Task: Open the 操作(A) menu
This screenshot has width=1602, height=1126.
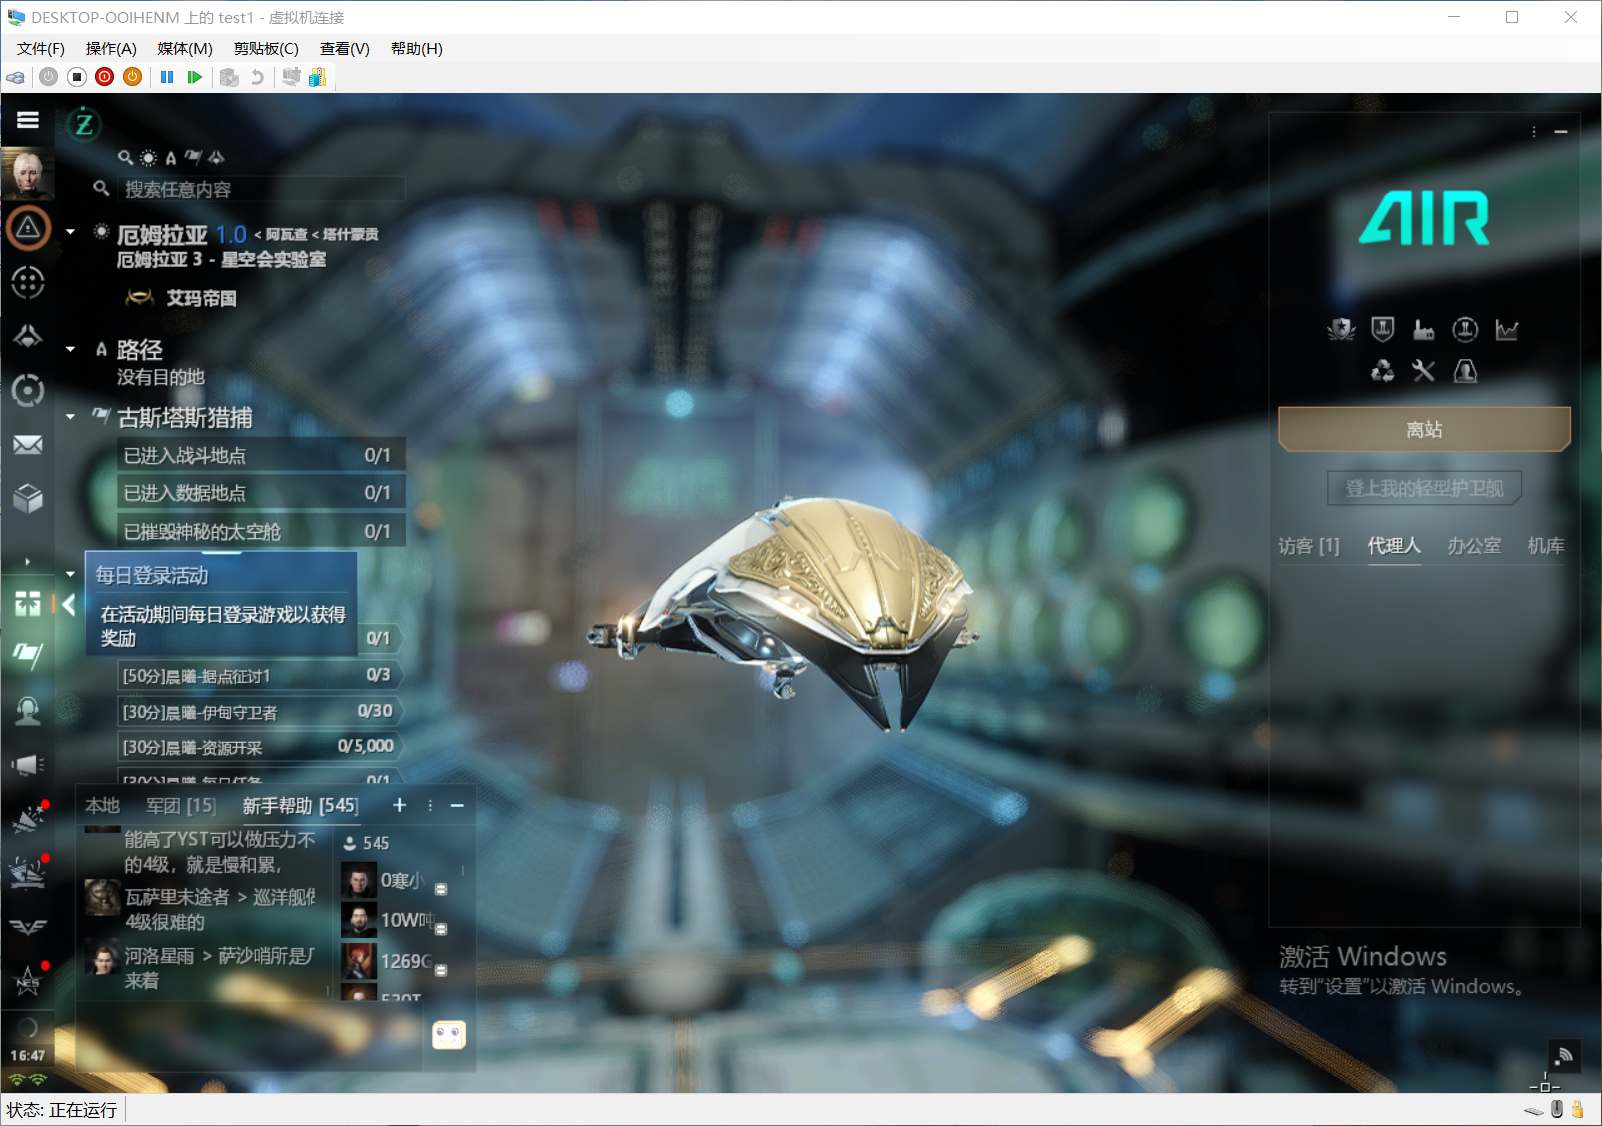Action: click(x=111, y=48)
